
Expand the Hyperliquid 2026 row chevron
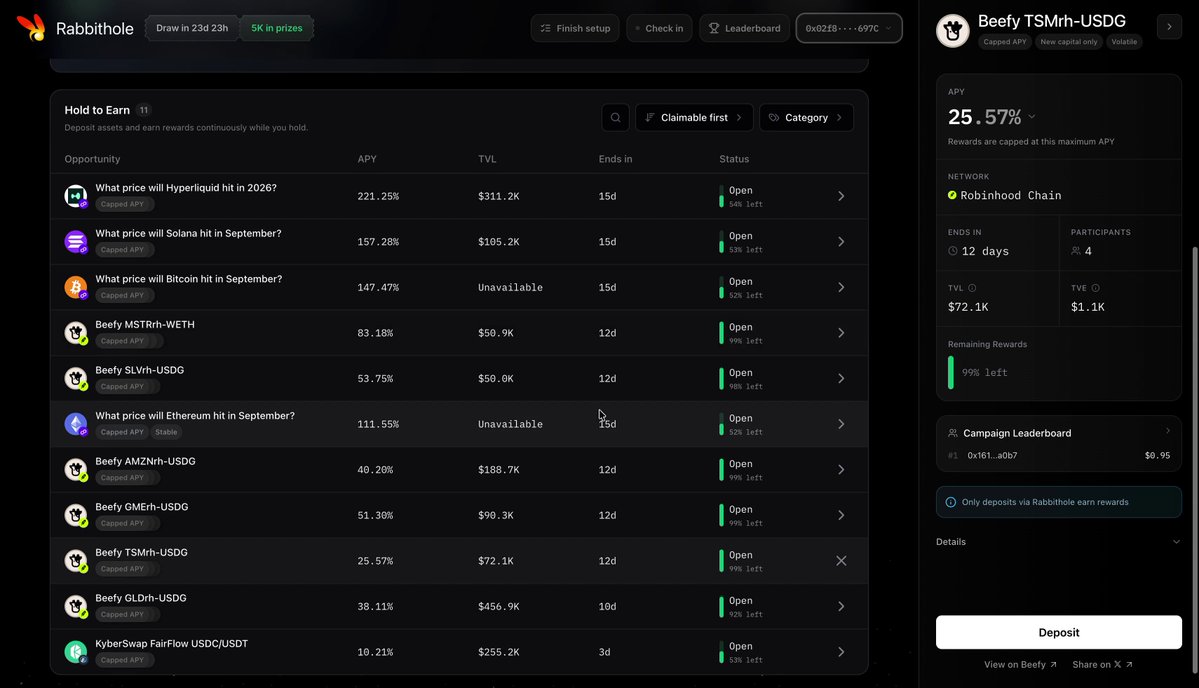click(841, 196)
